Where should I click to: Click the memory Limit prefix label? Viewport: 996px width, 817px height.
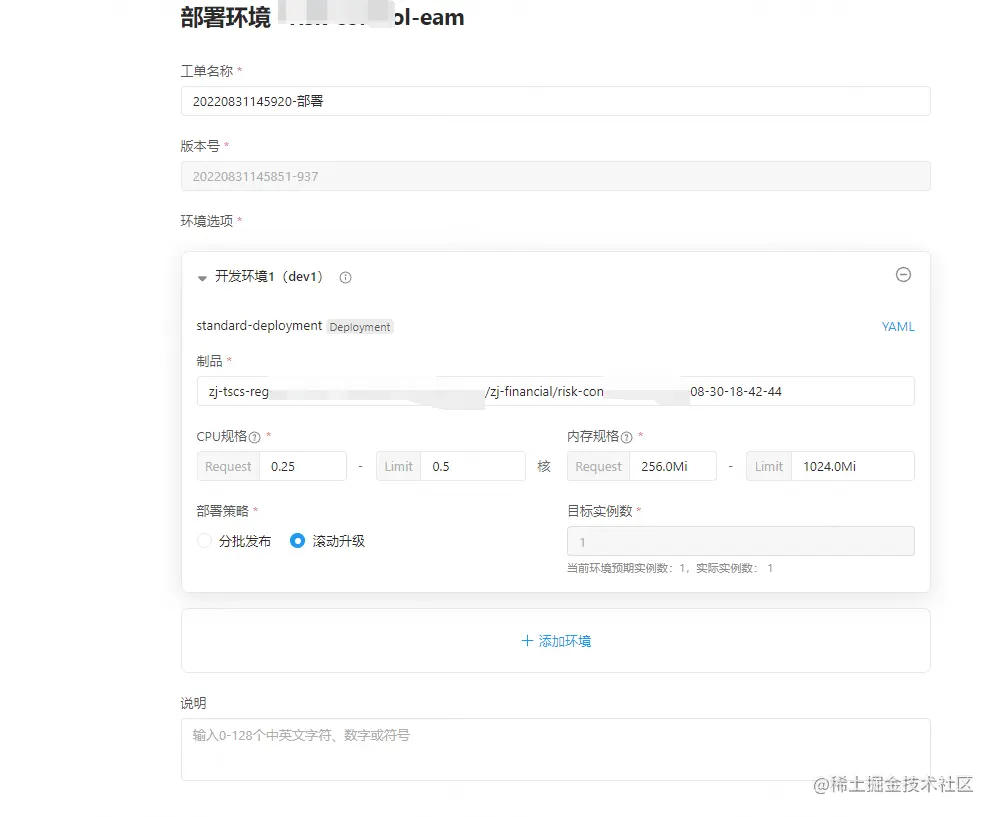769,466
